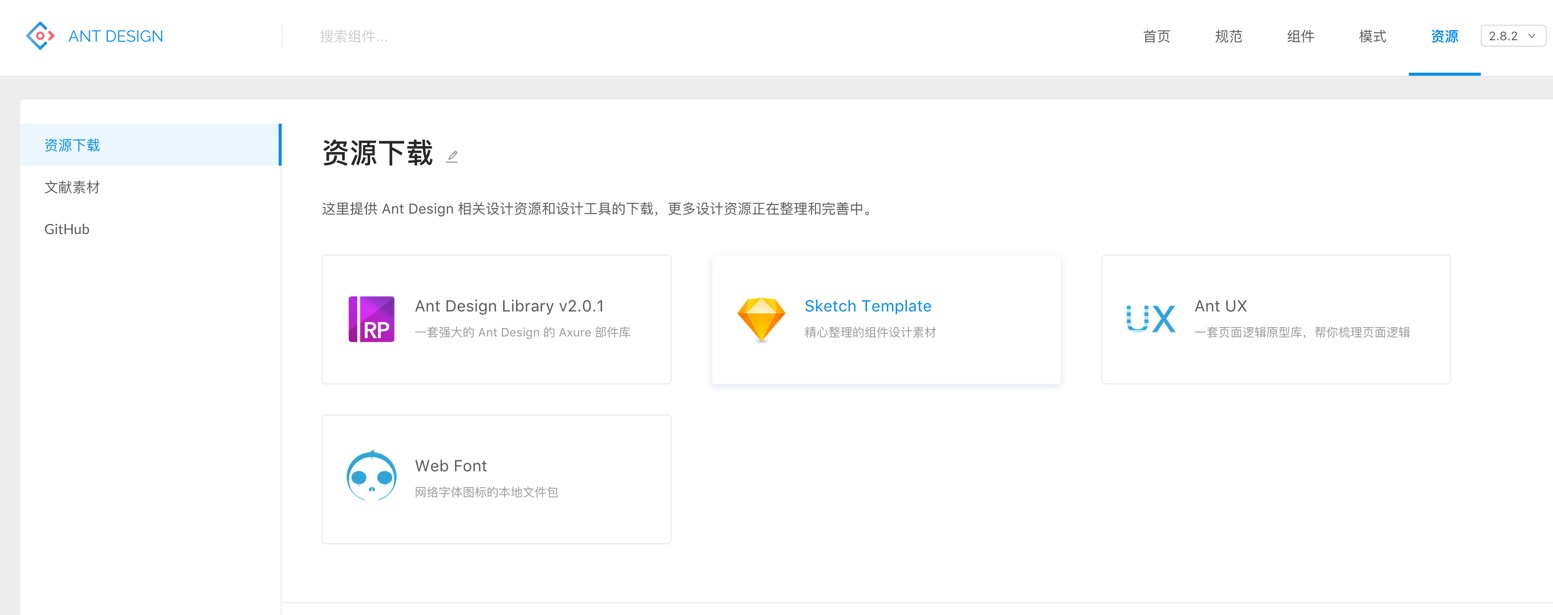
Task: Click the Ant UX icon
Action: click(x=1150, y=319)
